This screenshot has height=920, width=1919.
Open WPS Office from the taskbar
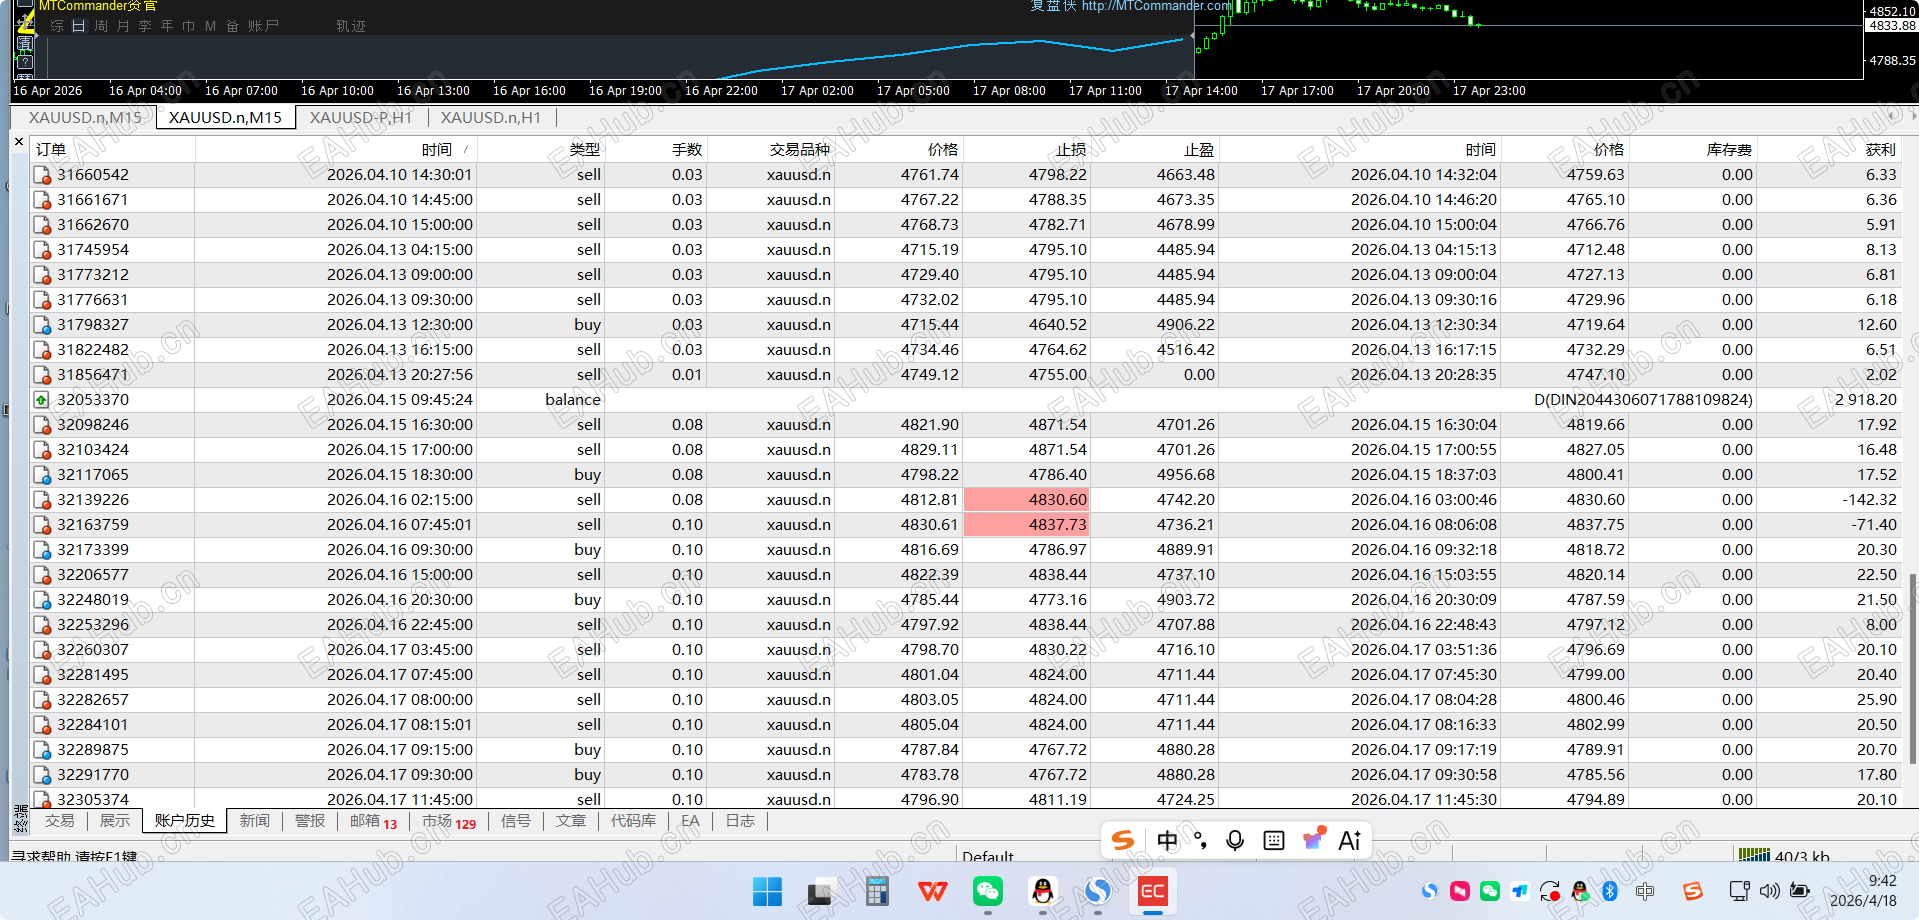point(932,891)
